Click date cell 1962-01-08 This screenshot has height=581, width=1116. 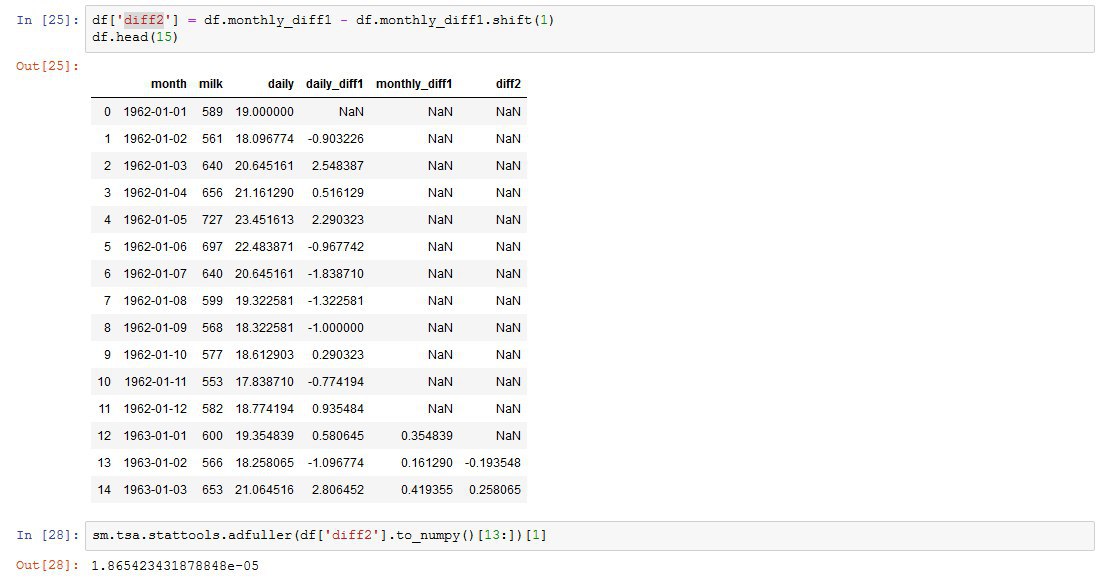click(x=155, y=301)
